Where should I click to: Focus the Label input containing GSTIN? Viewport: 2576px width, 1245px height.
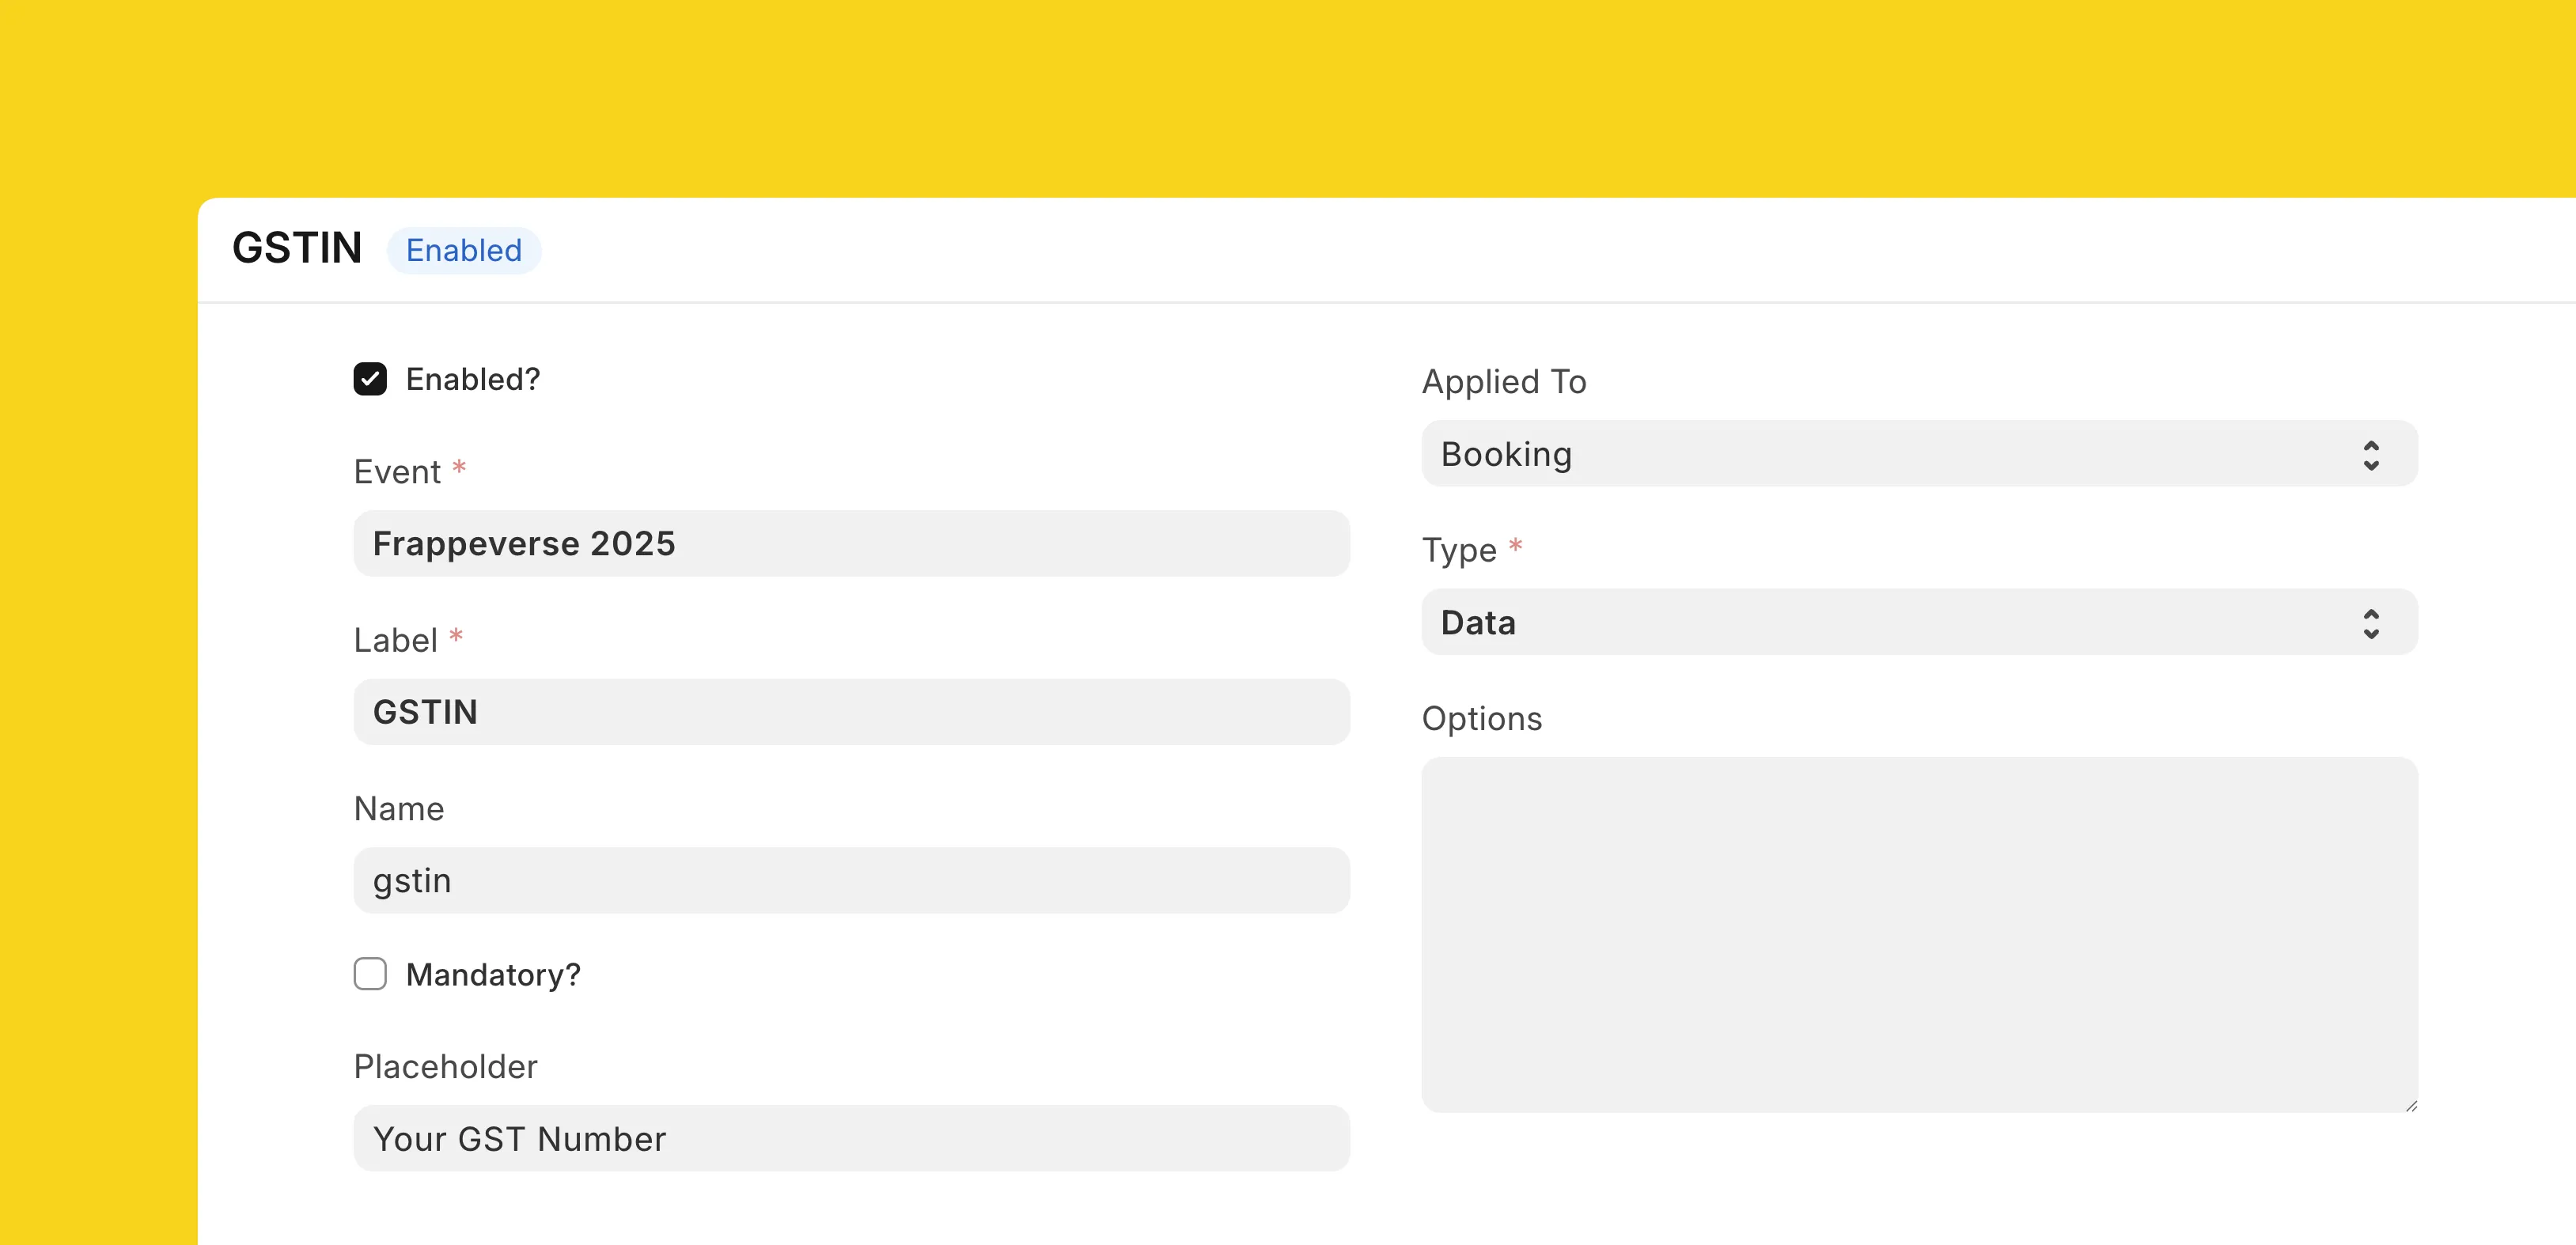pos(851,712)
